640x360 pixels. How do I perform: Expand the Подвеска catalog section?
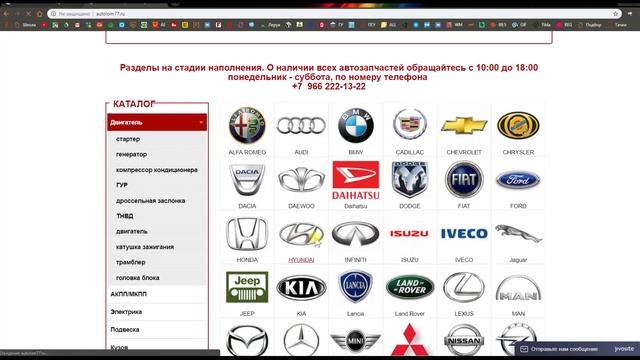tap(157, 329)
